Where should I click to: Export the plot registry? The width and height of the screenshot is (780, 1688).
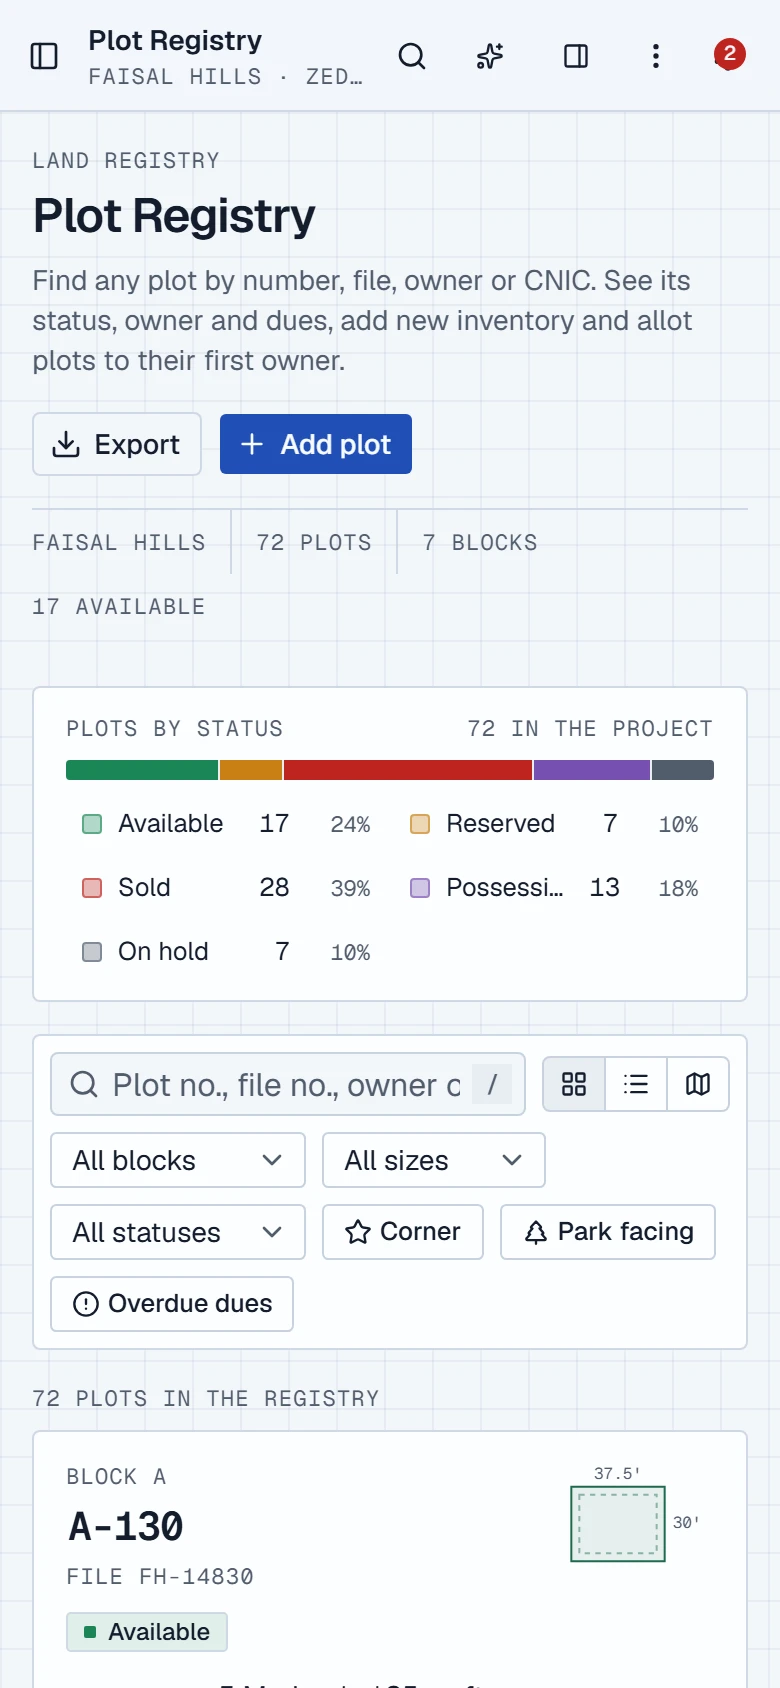(117, 444)
